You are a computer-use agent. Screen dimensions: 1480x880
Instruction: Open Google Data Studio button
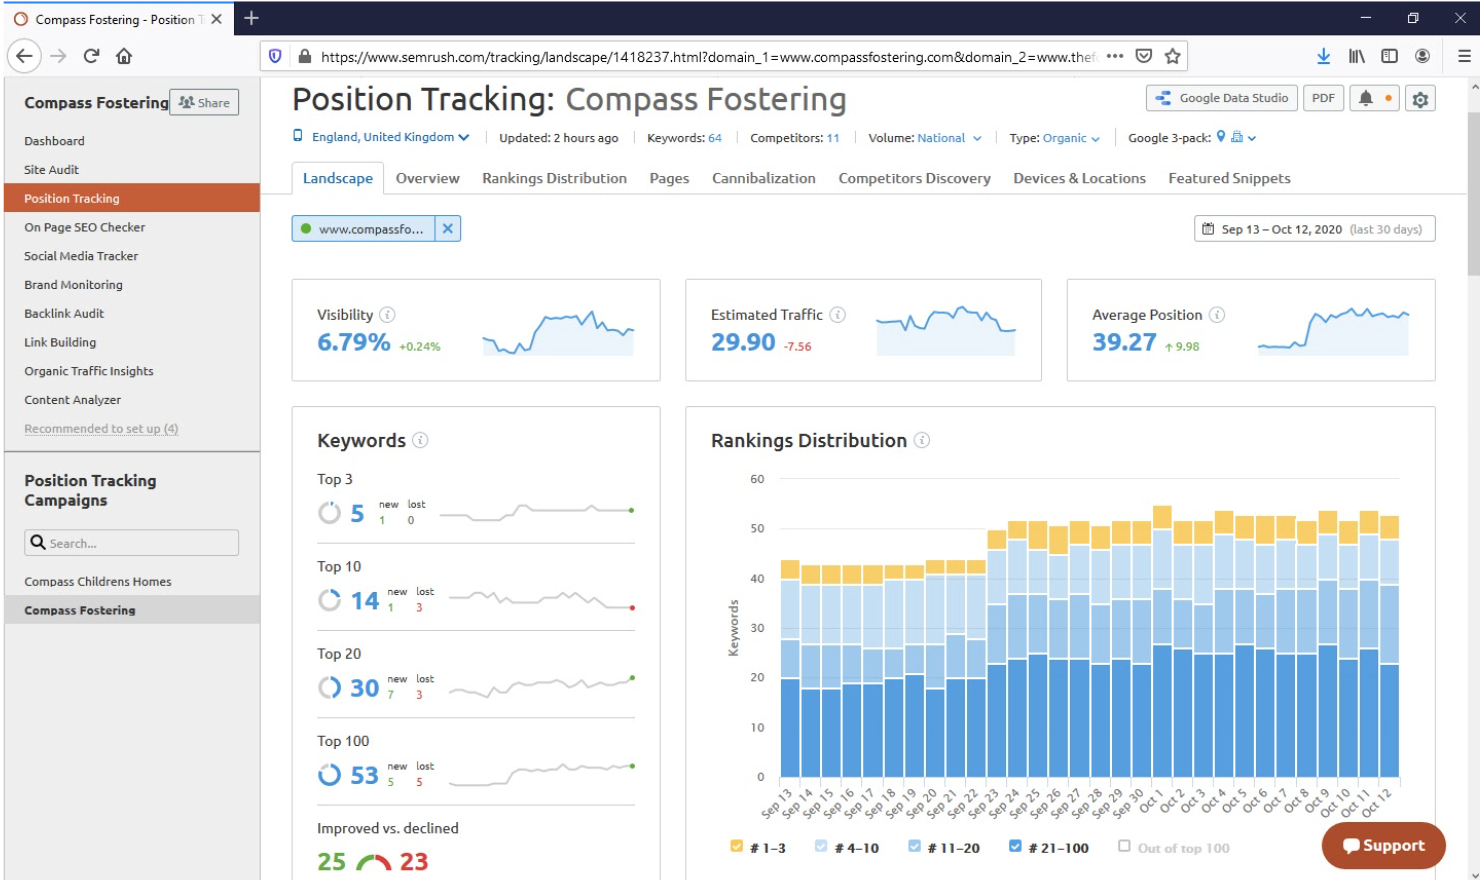1221,98
